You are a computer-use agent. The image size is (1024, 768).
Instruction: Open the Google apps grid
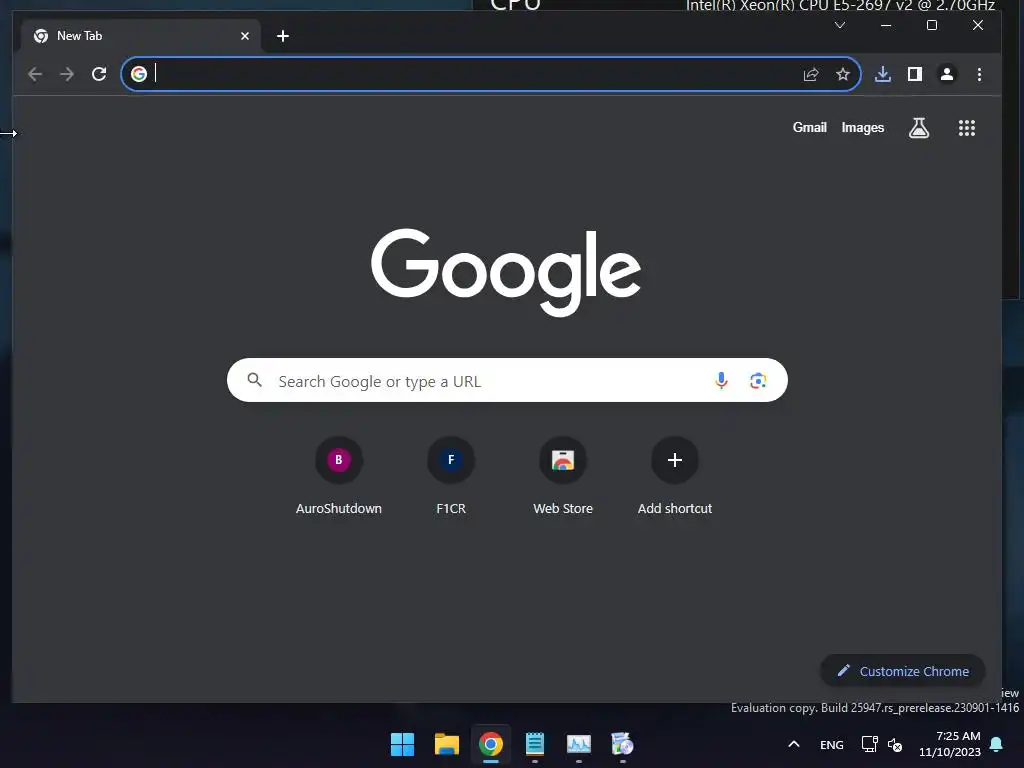(x=967, y=128)
